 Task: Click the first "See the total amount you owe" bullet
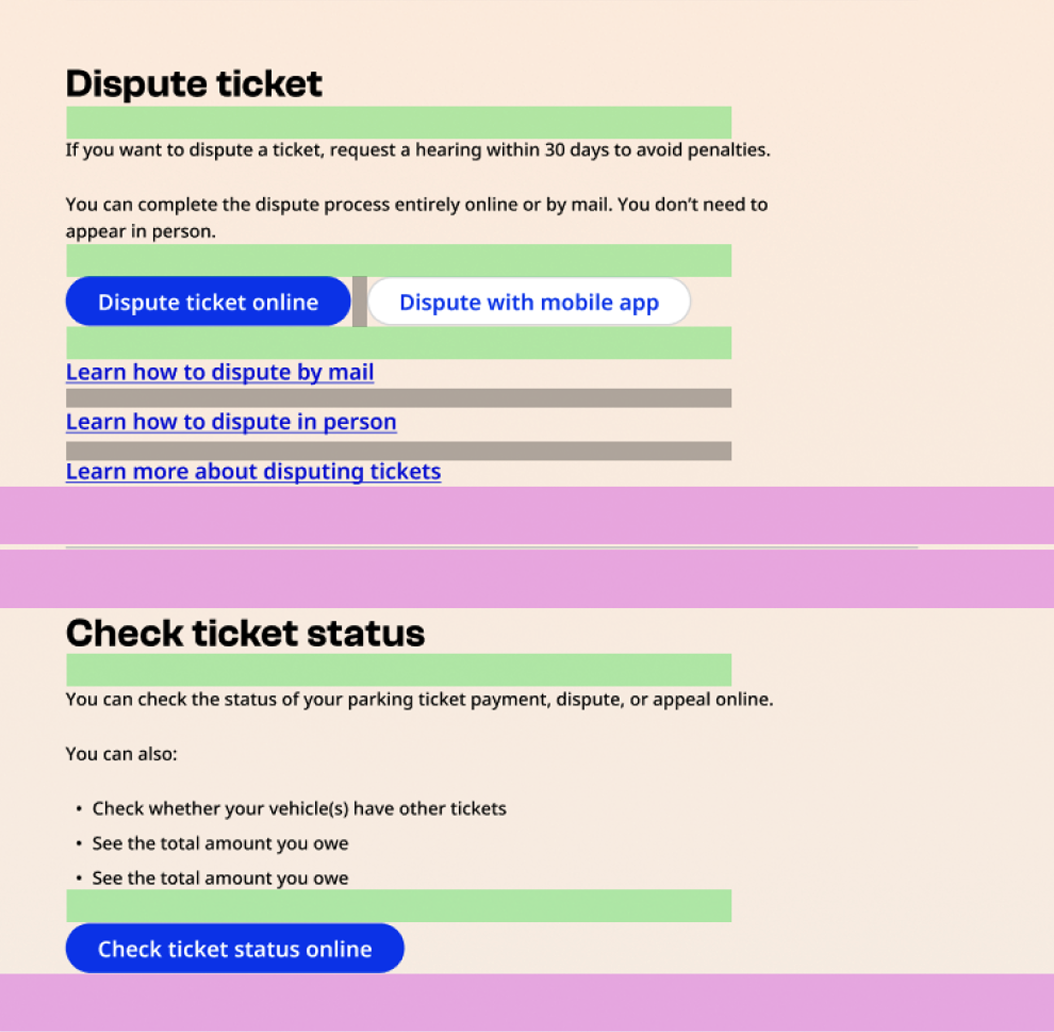pos(220,843)
